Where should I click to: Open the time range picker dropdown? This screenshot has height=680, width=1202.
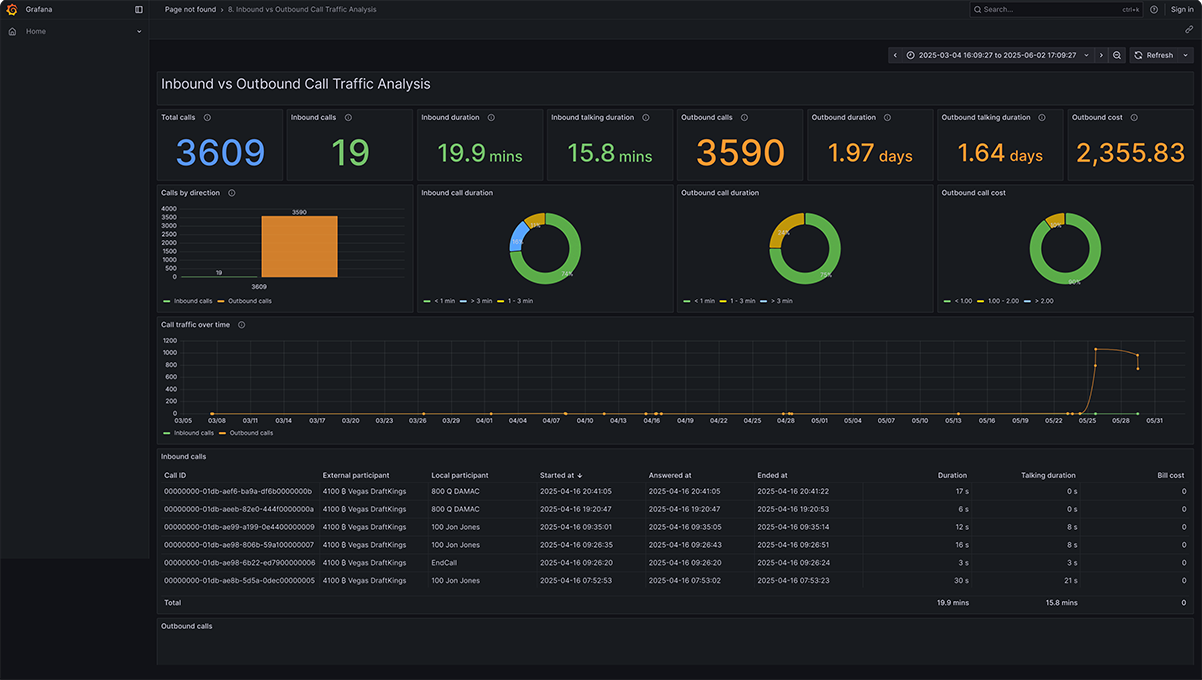click(997, 55)
